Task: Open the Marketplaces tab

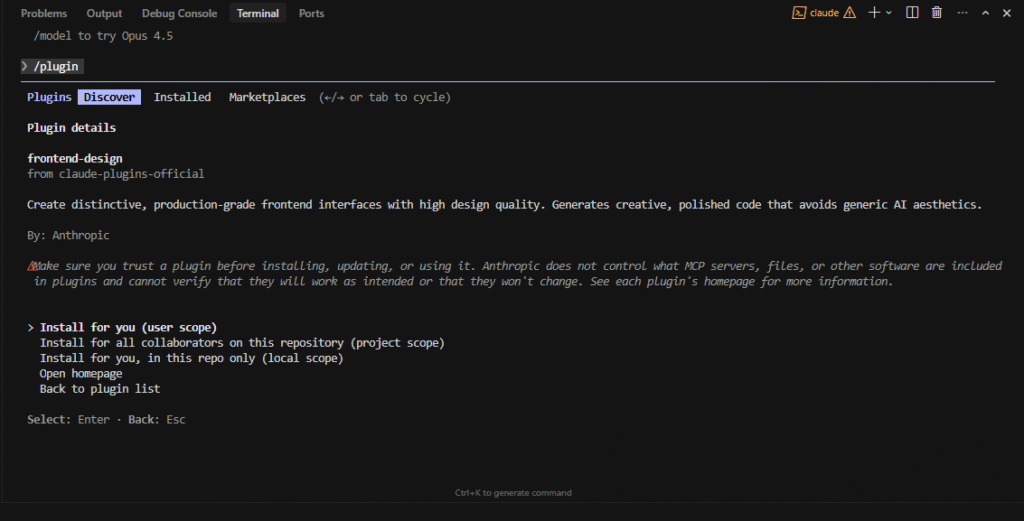Action: coord(267,97)
